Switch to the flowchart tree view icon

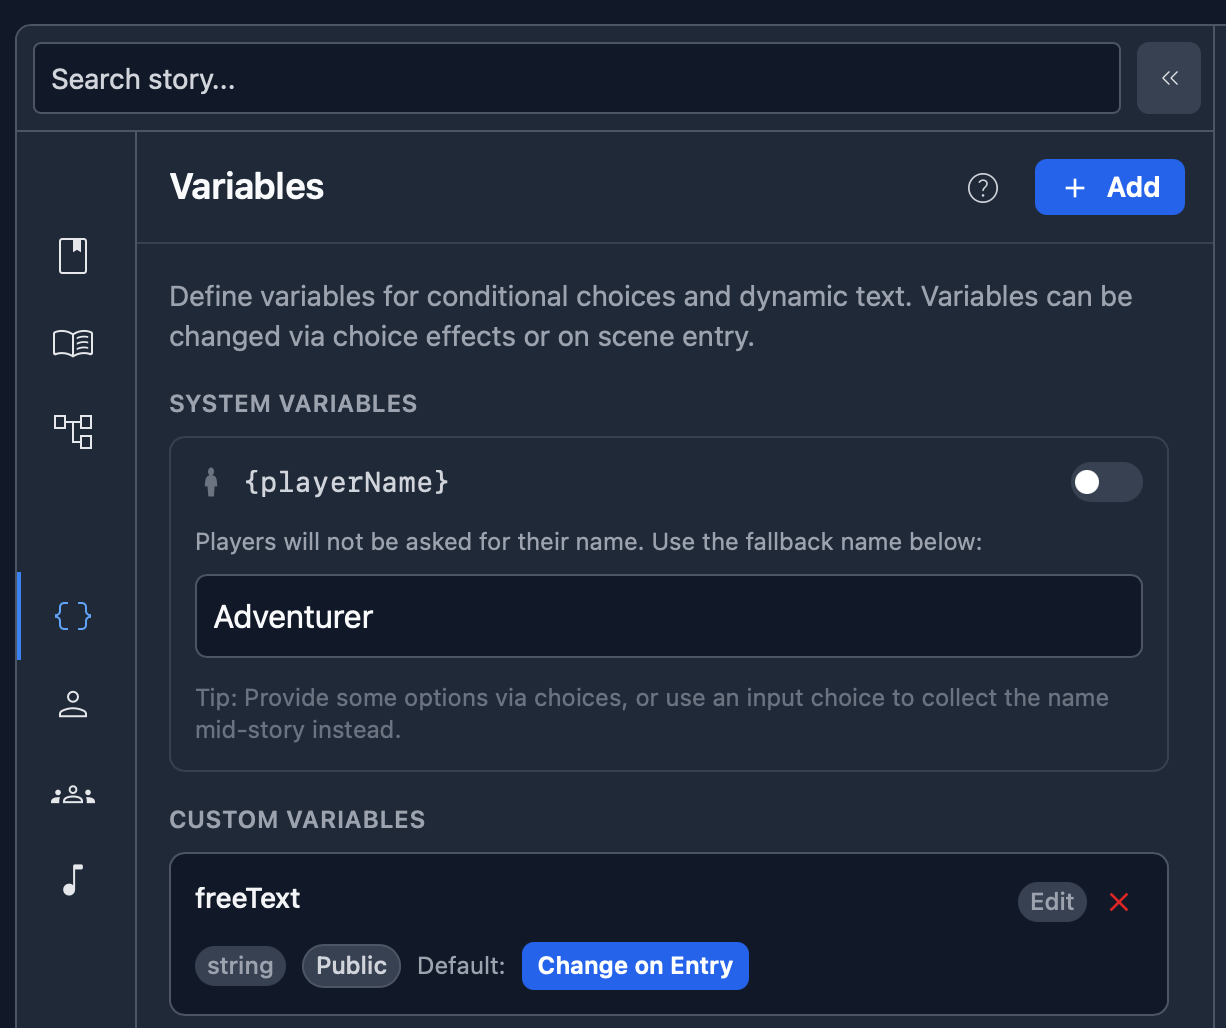(x=73, y=432)
